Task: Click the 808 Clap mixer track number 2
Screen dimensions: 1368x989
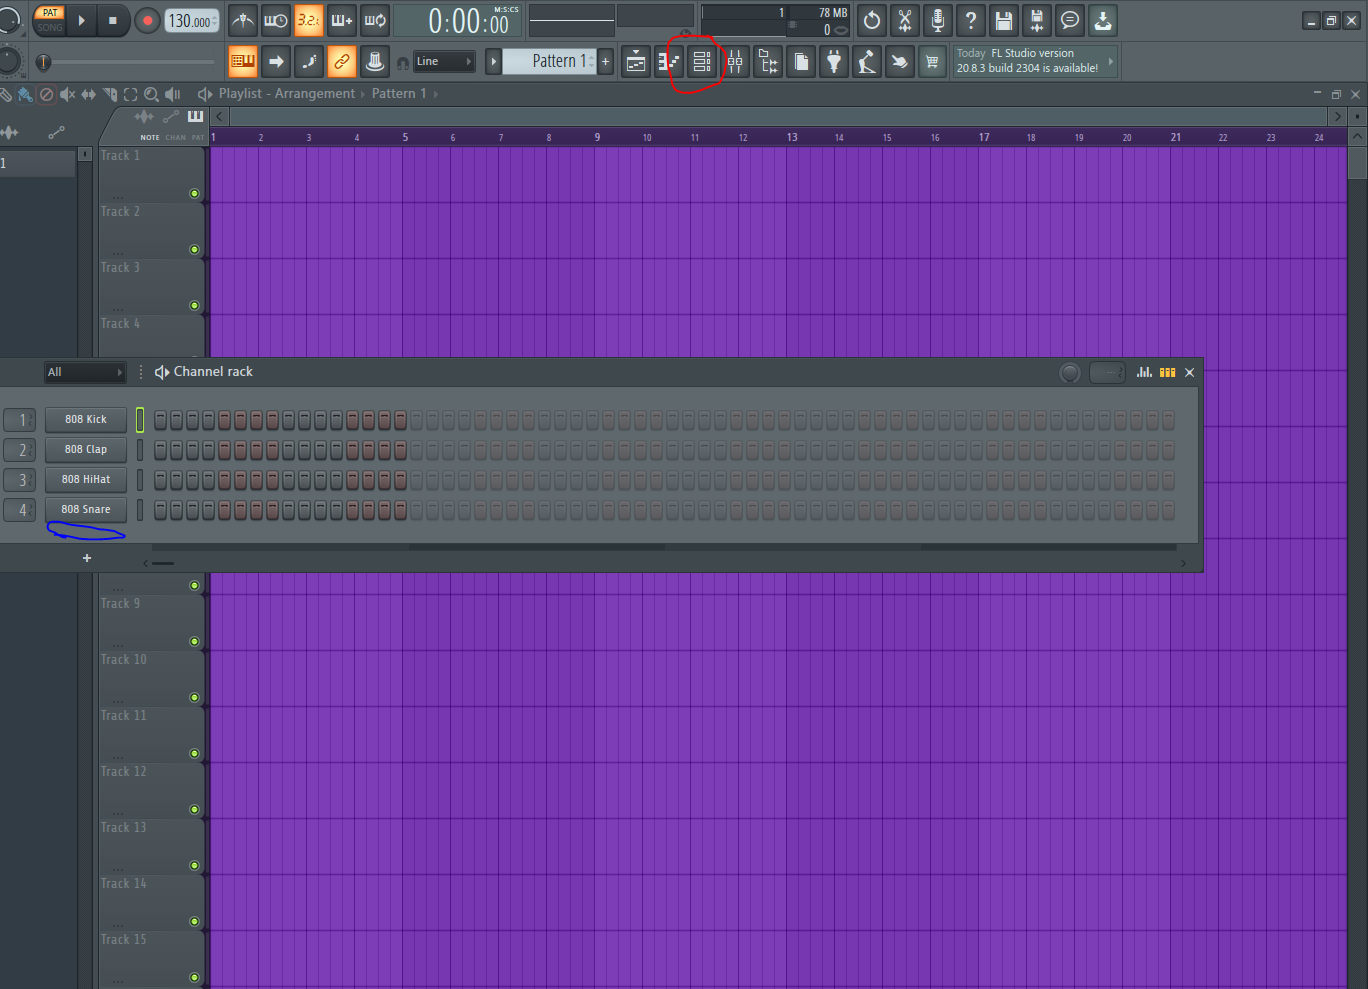Action: (19, 450)
